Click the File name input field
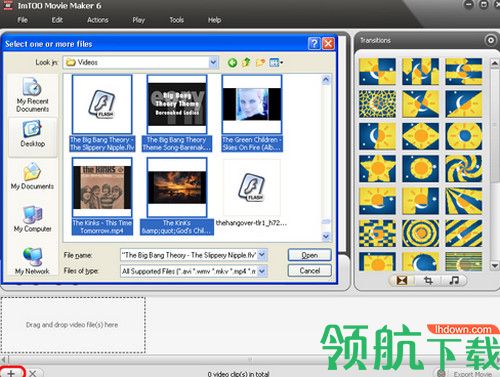The image size is (500, 377). click(189, 255)
